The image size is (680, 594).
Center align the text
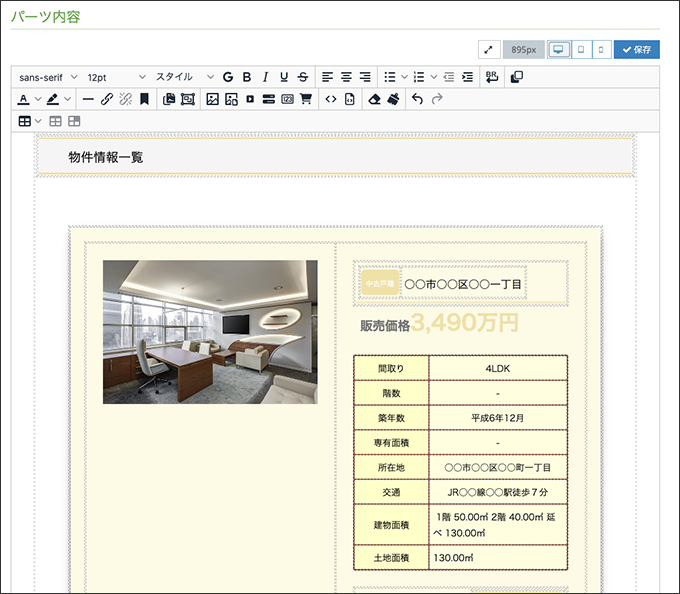[x=346, y=77]
